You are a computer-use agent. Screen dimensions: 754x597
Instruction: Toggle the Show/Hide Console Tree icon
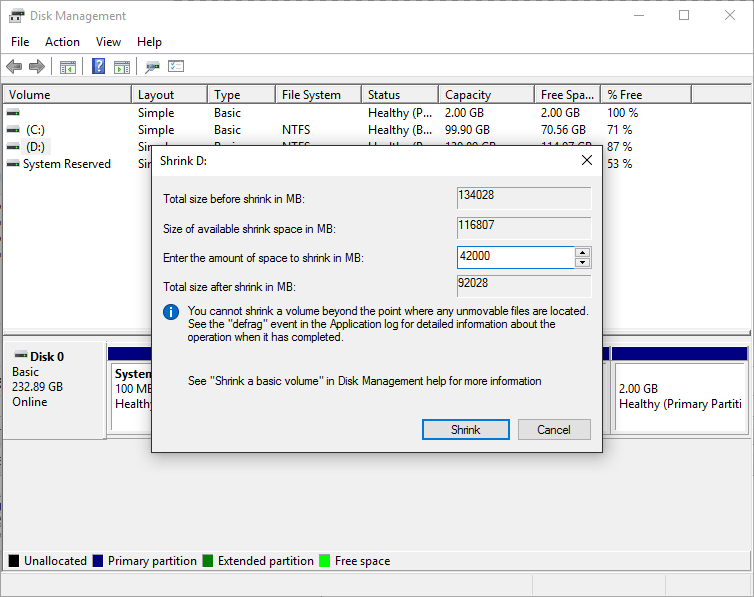tap(67, 67)
